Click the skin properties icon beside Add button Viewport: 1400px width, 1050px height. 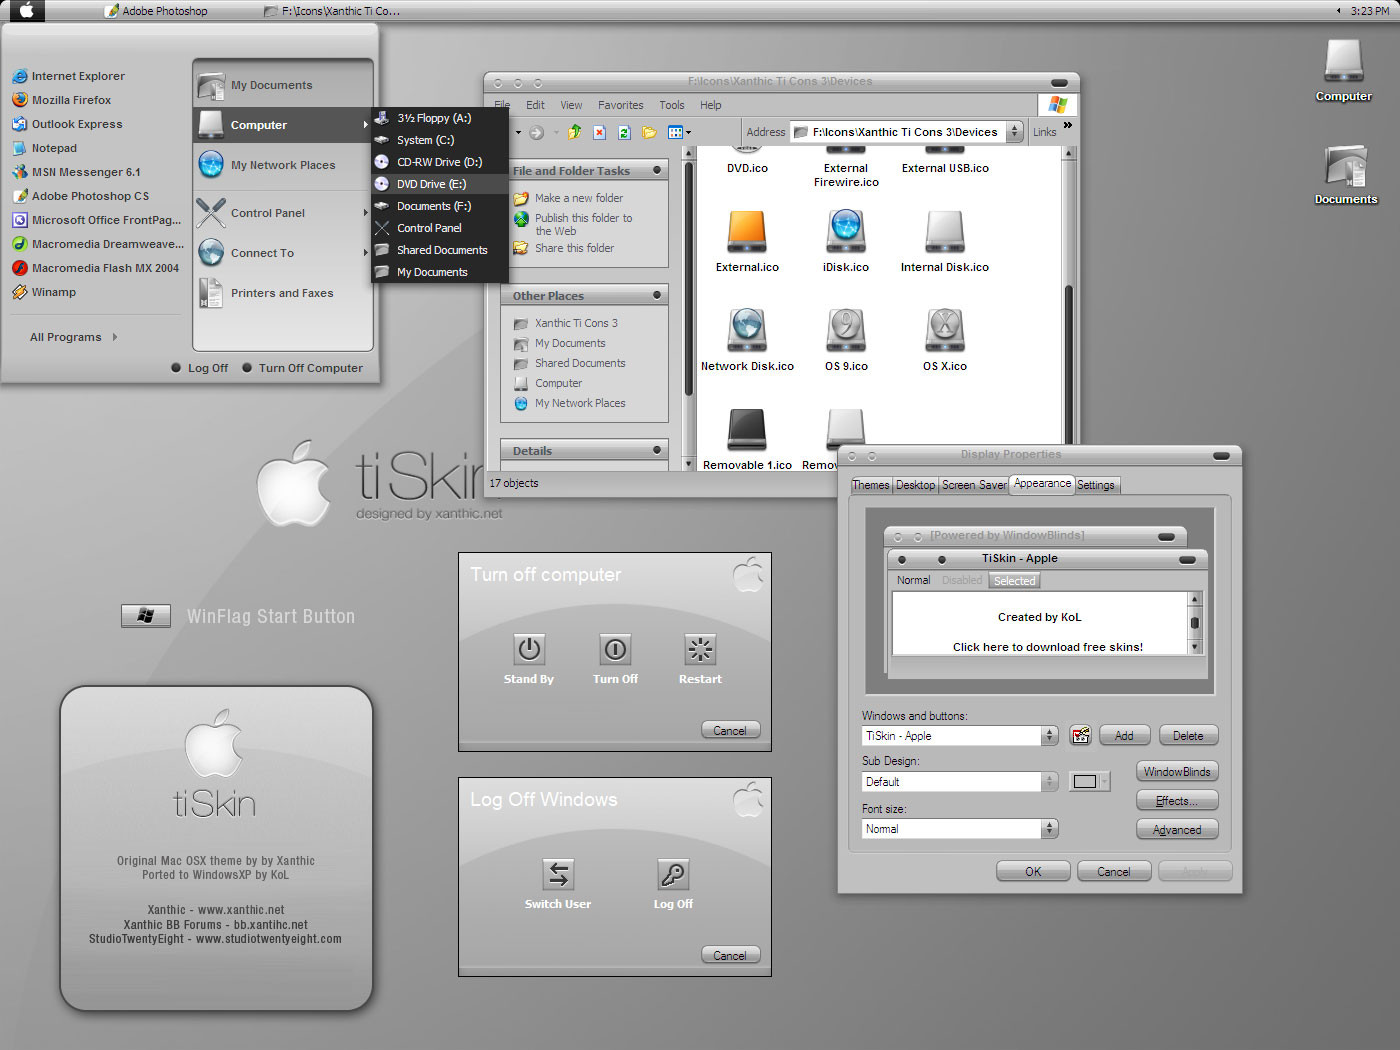point(1080,736)
